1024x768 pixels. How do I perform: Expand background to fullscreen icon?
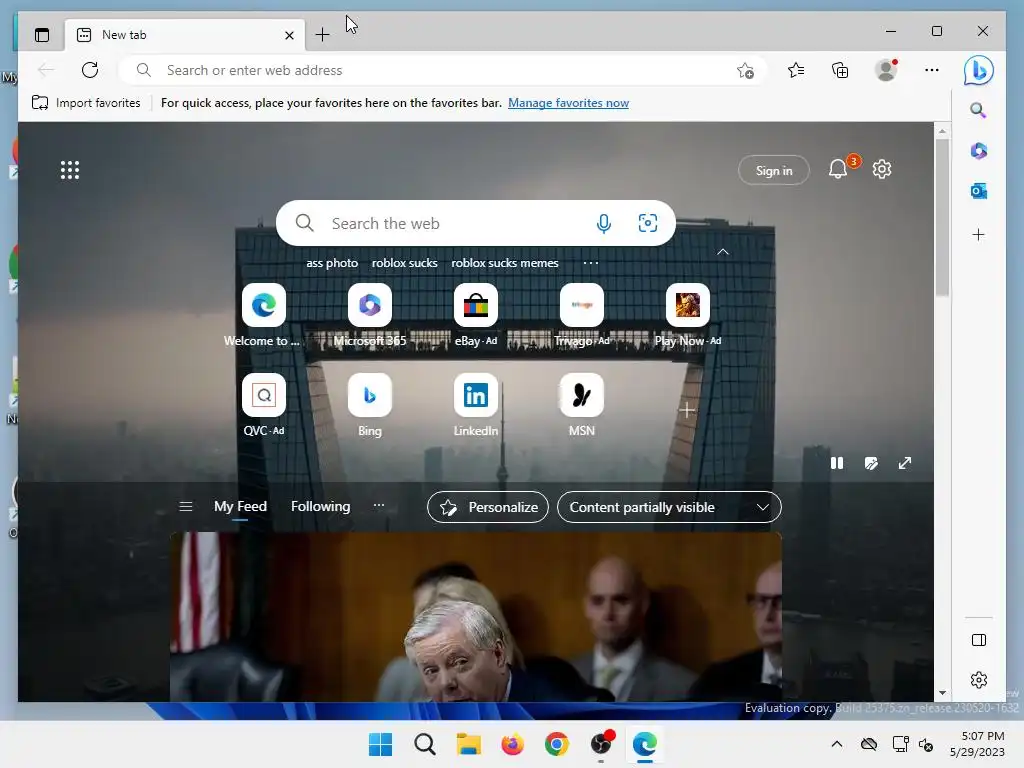click(x=905, y=463)
